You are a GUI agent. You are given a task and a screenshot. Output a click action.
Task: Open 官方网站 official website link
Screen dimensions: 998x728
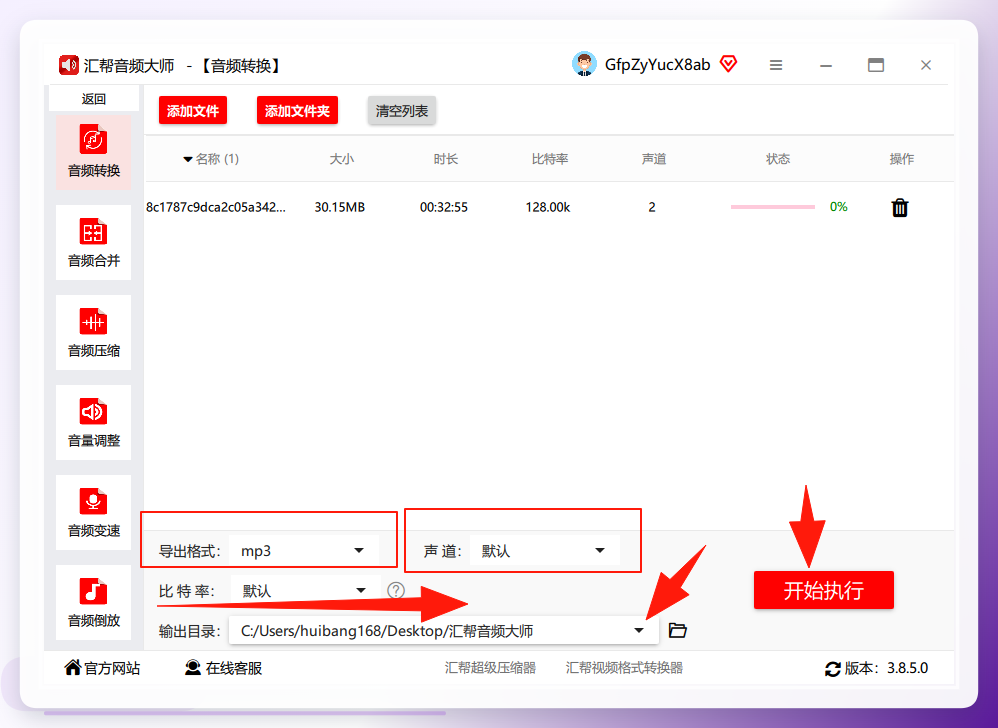pyautogui.click(x=102, y=668)
